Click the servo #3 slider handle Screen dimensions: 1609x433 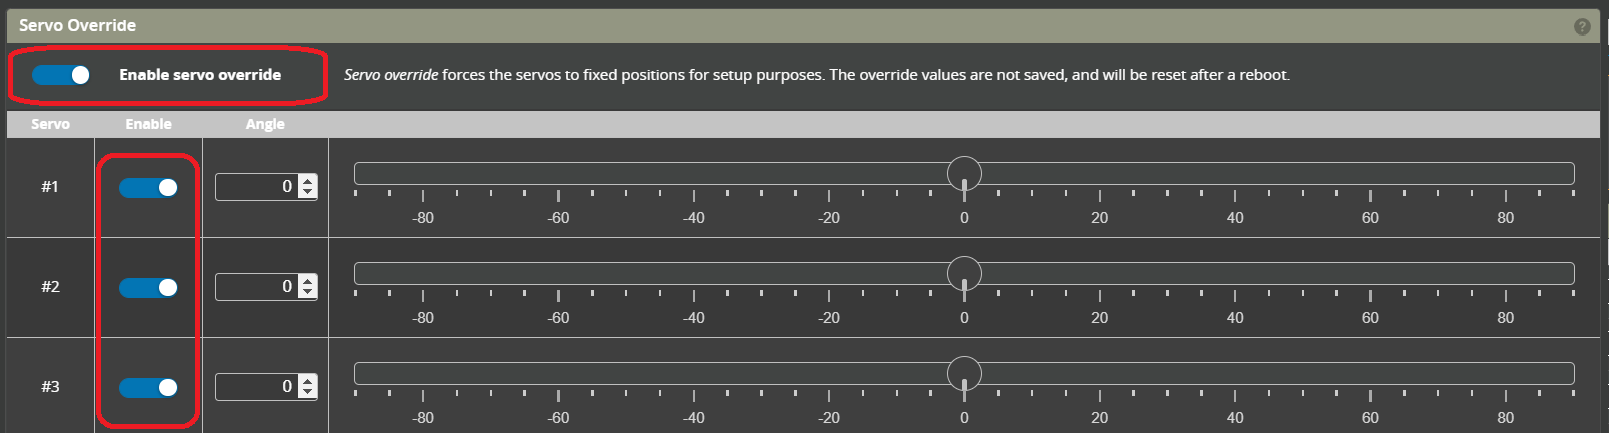(x=964, y=373)
